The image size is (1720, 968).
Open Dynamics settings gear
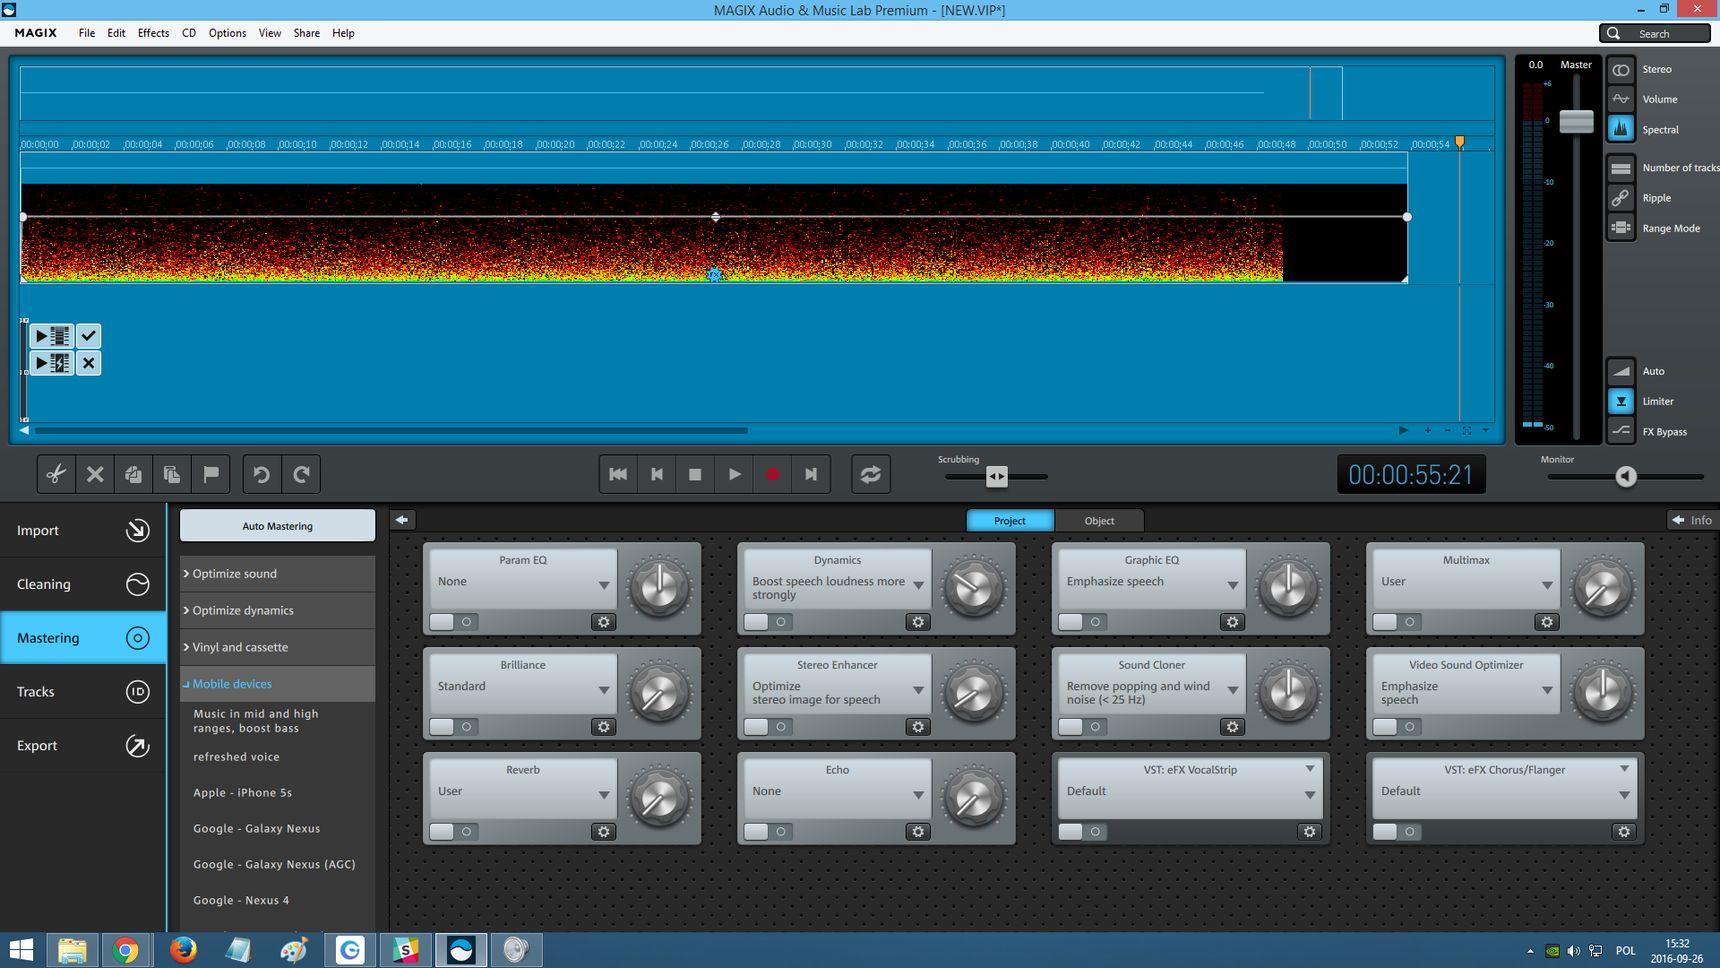click(918, 622)
